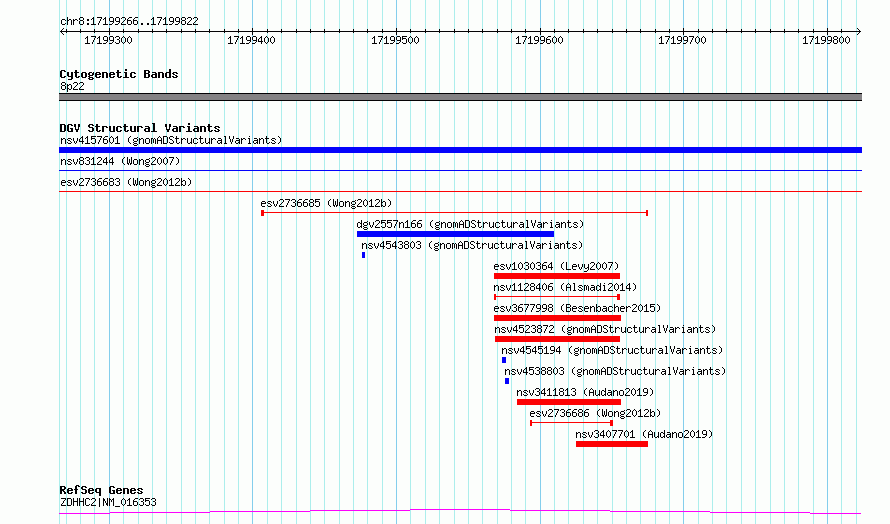Click the nsv4157601 gnomAD variant label
This screenshot has width=890, height=524.
171,140
